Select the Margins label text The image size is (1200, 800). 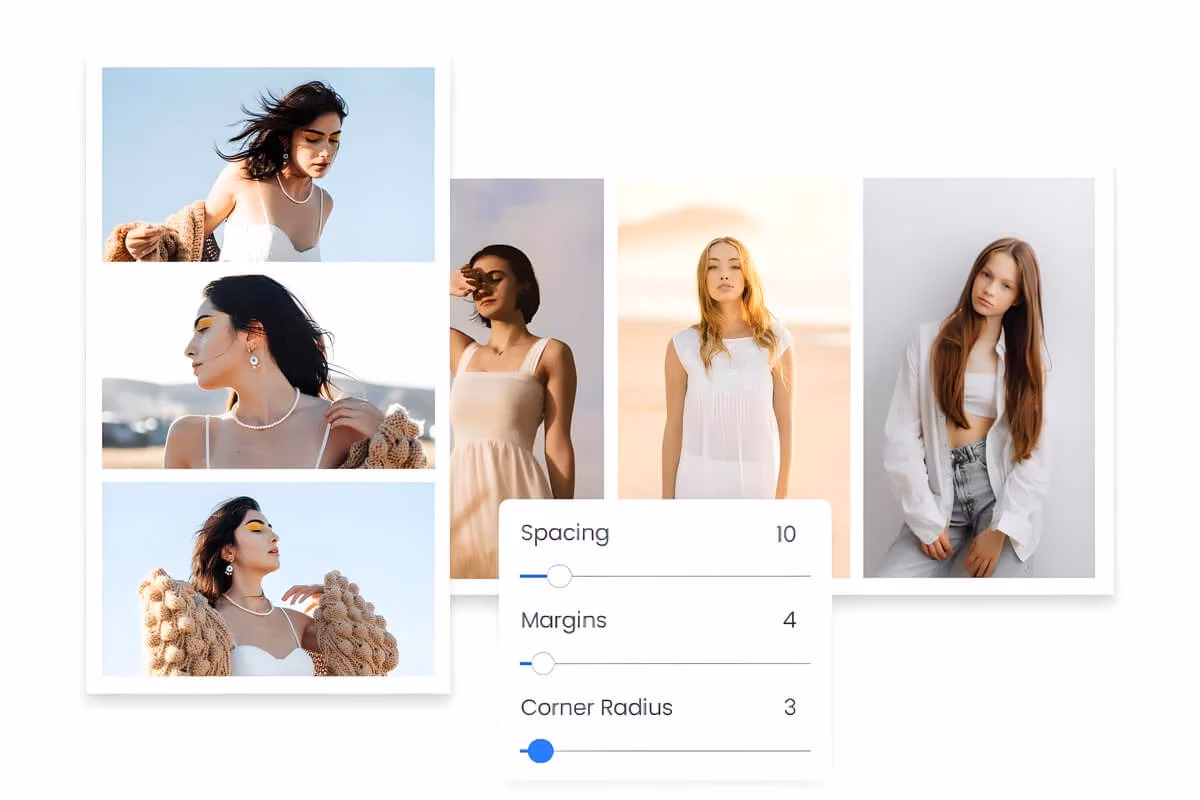(x=563, y=620)
